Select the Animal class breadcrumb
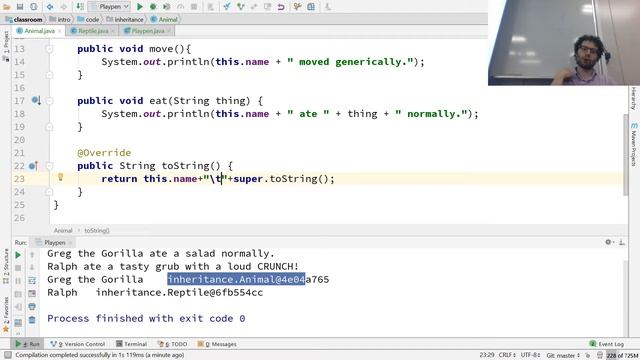The image size is (640, 360). 164,19
